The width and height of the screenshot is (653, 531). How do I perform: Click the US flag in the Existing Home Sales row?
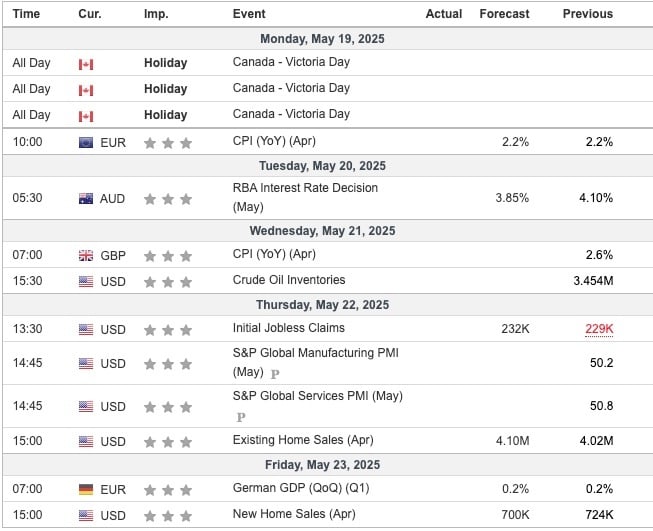coord(86,441)
